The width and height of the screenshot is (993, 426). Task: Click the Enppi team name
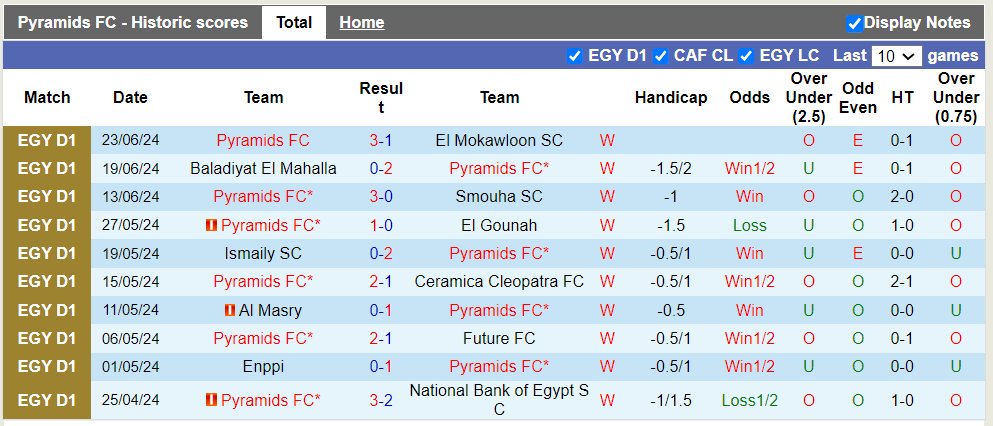[263, 367]
